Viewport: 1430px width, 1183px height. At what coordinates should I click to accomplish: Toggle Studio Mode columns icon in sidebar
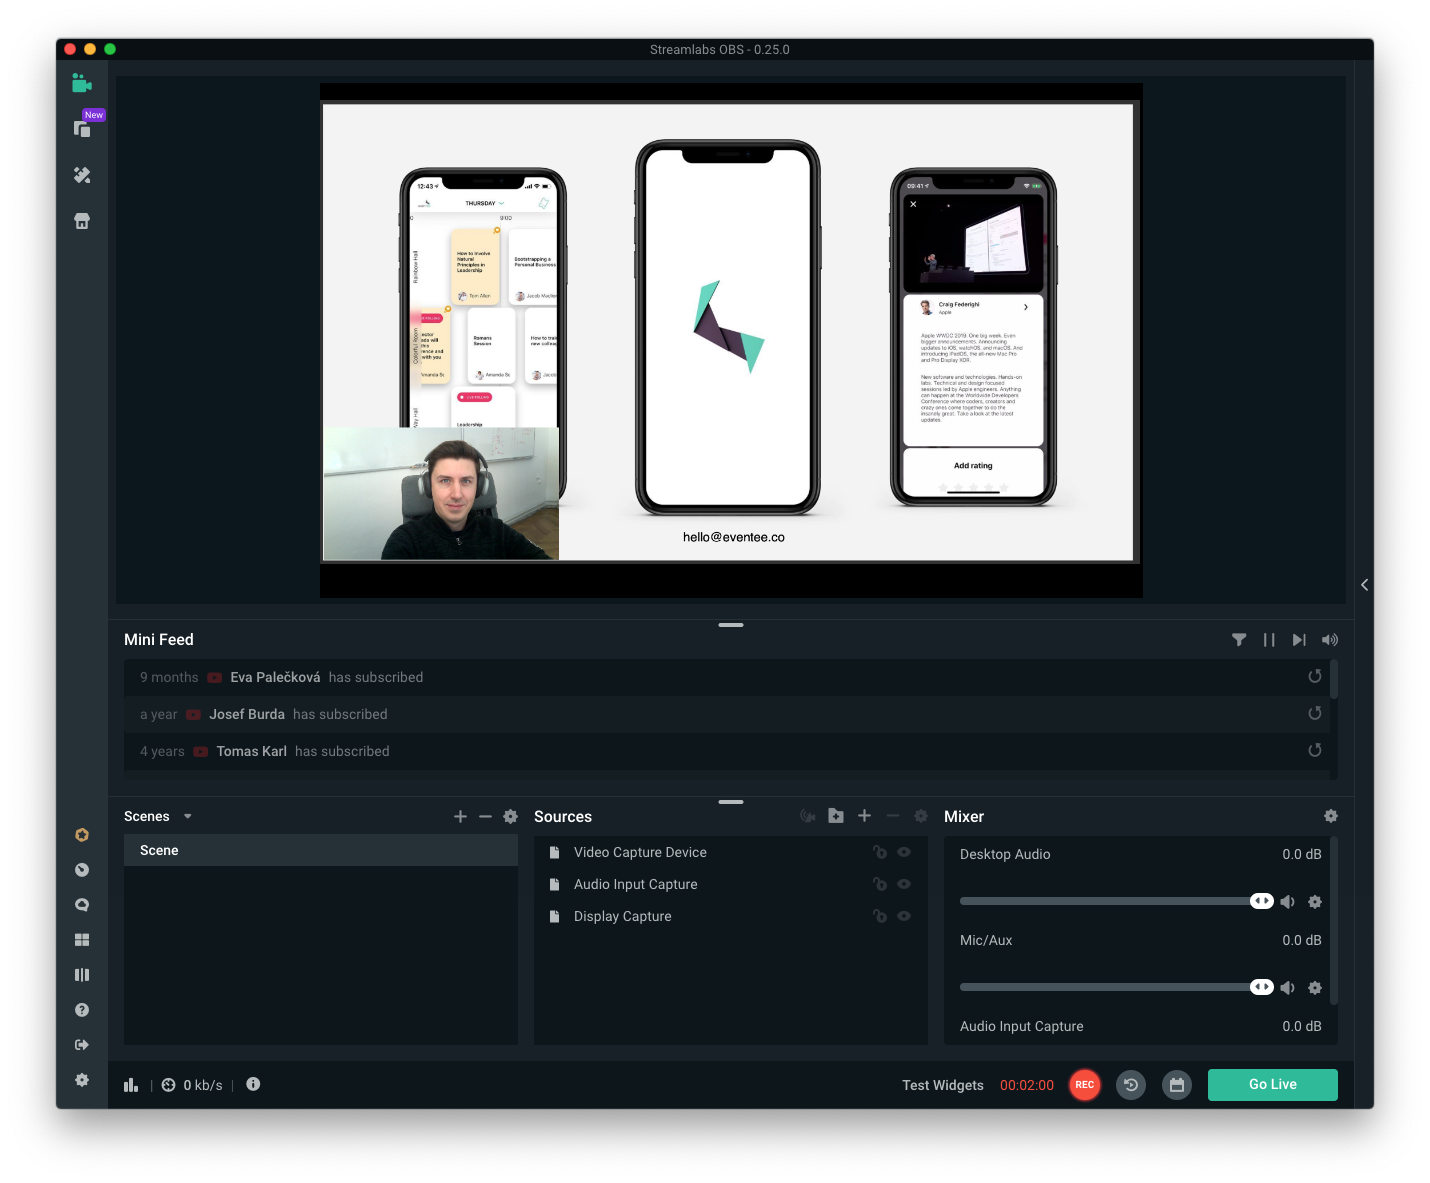pyautogui.click(x=82, y=975)
